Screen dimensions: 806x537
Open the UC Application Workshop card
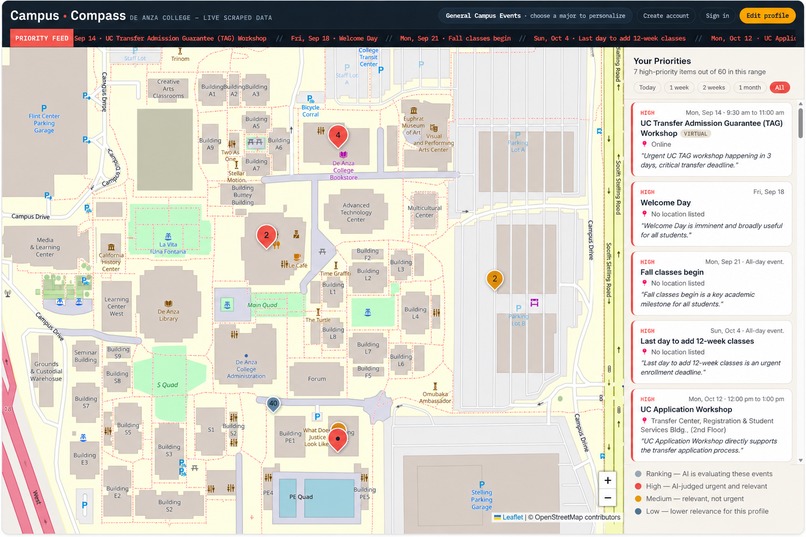tap(711, 424)
